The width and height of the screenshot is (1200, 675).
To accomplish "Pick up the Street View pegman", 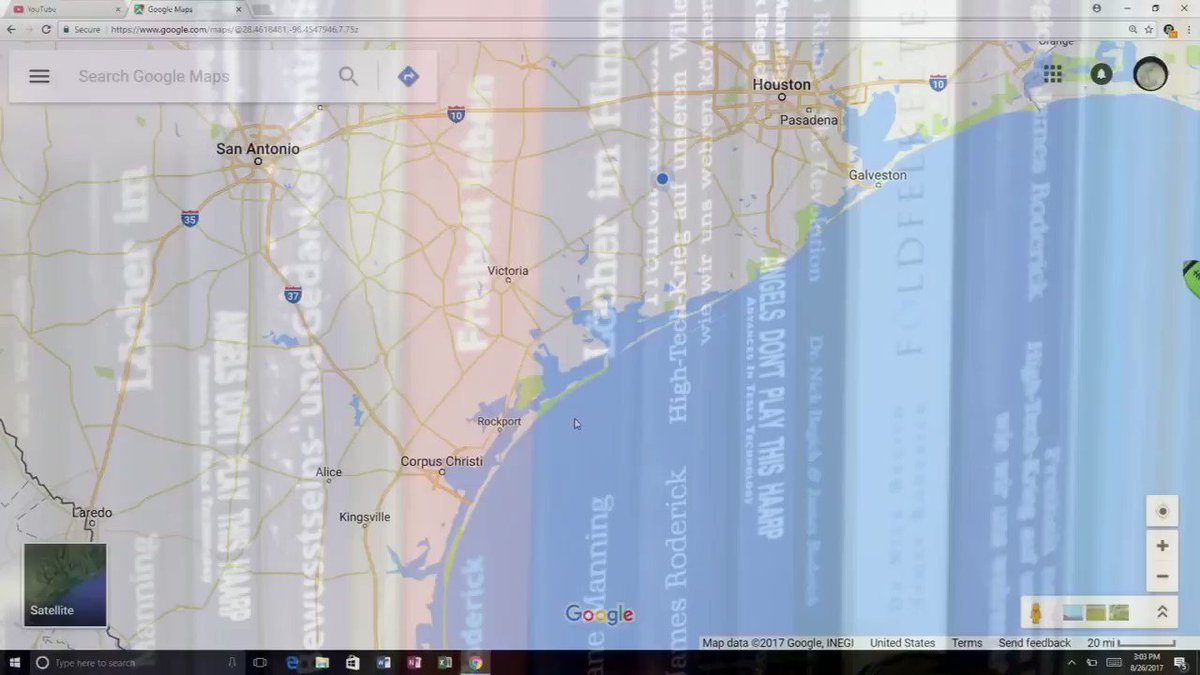I will click(1037, 612).
